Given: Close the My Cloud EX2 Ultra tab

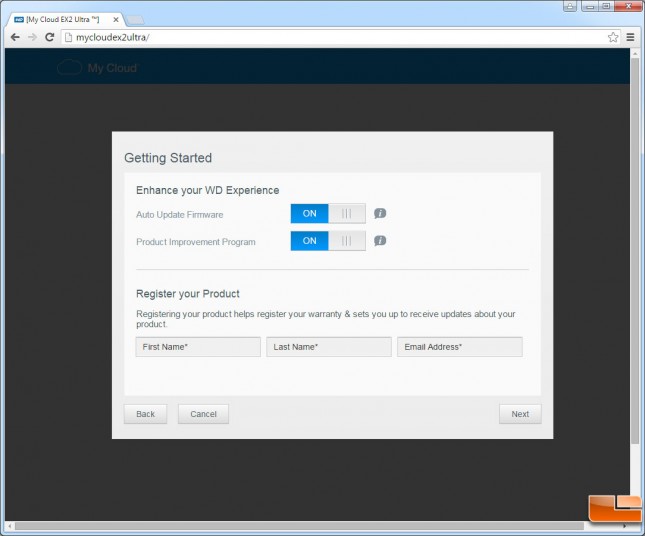Looking at the screenshot, I should 116,20.
